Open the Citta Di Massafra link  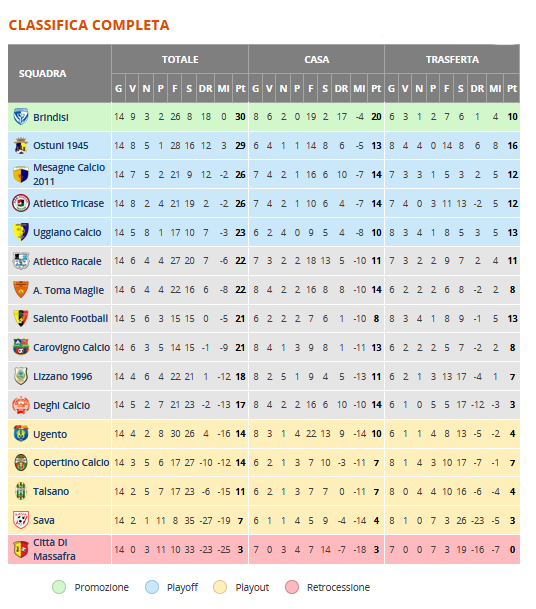click(x=54, y=549)
